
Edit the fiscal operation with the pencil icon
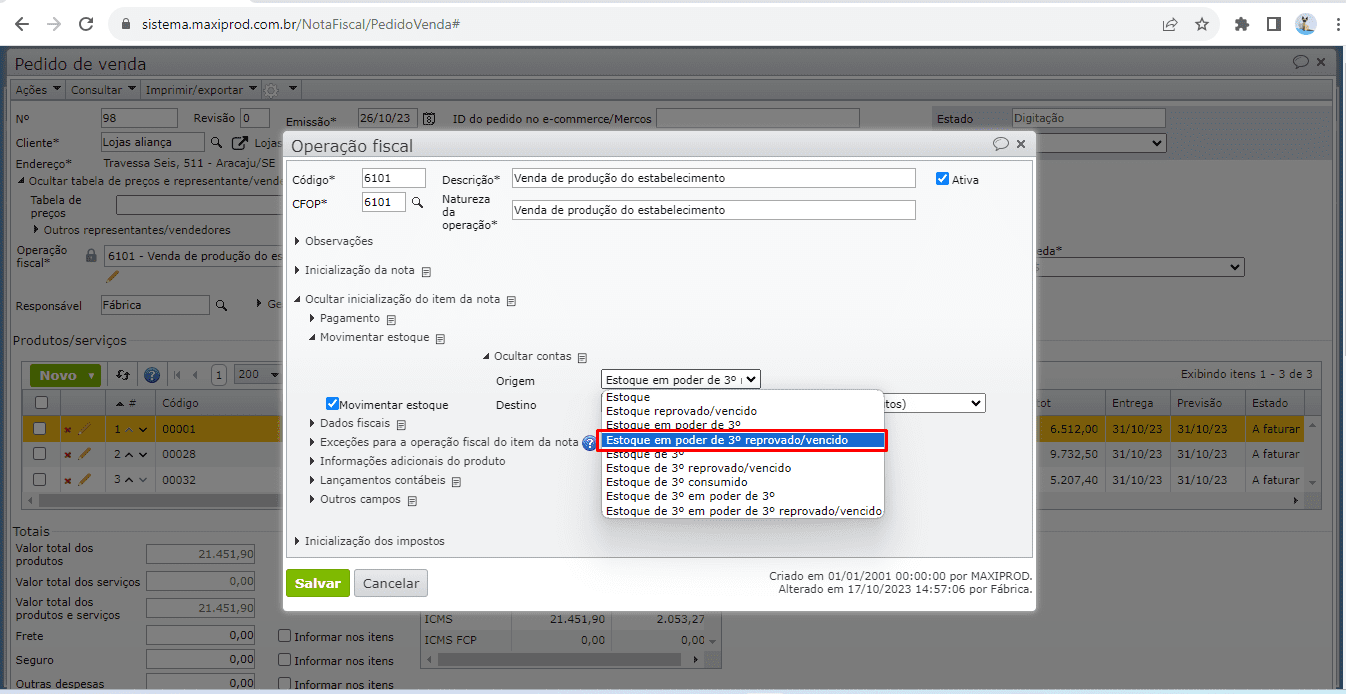tap(112, 276)
